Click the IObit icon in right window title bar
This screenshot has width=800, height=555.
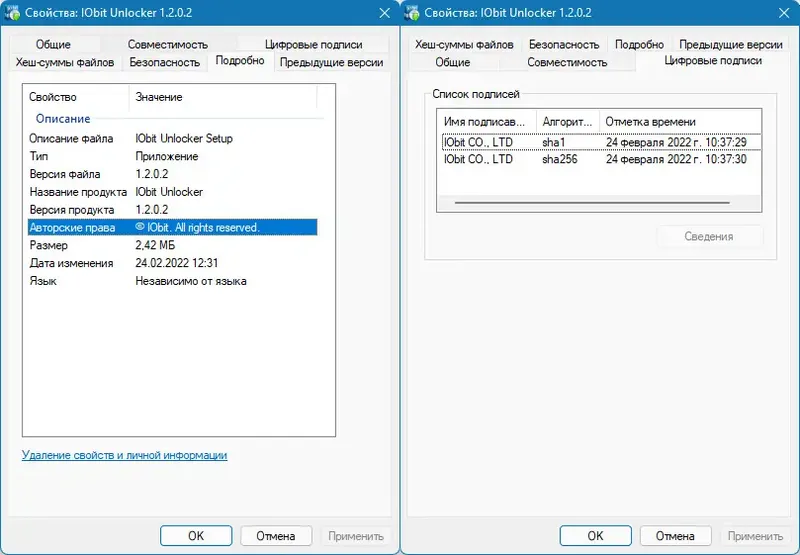(412, 12)
